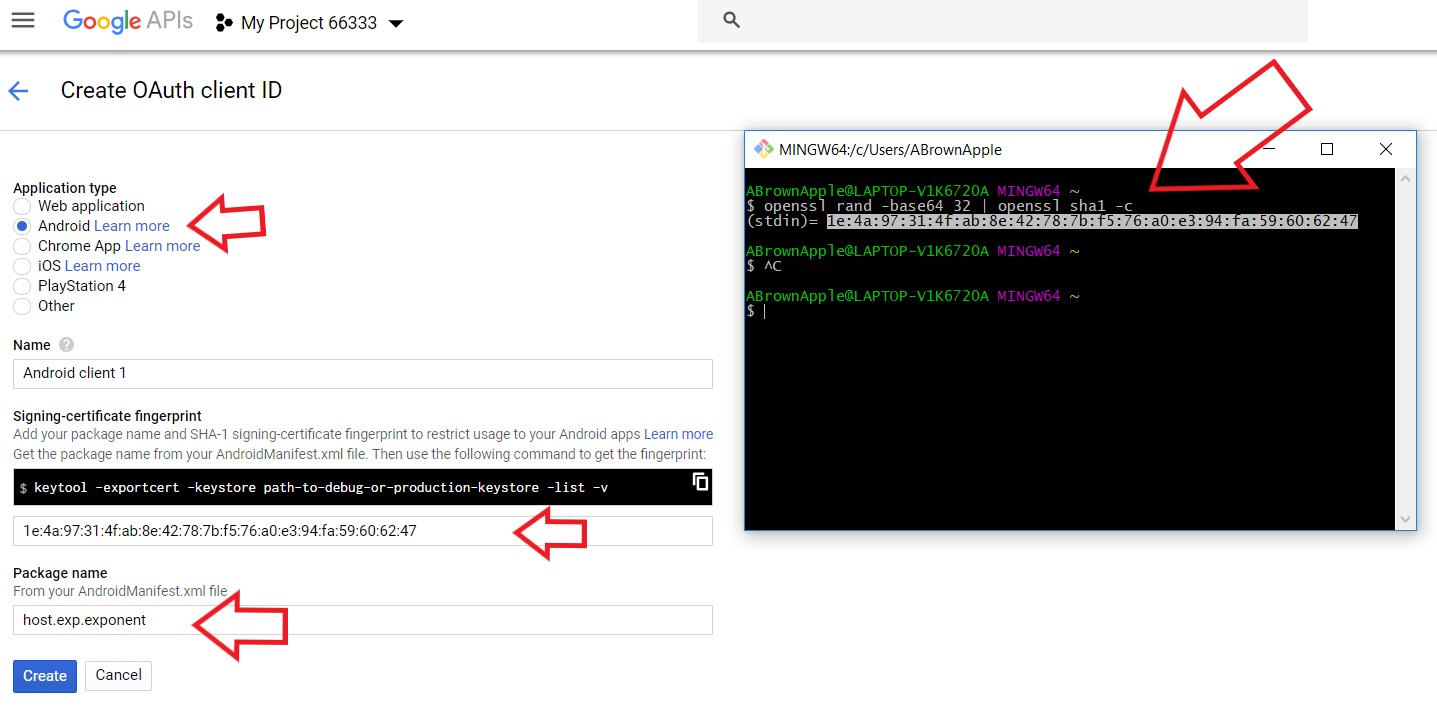Click the MINGW64 terminal window title
The width and height of the screenshot is (1437, 718).
(x=891, y=150)
